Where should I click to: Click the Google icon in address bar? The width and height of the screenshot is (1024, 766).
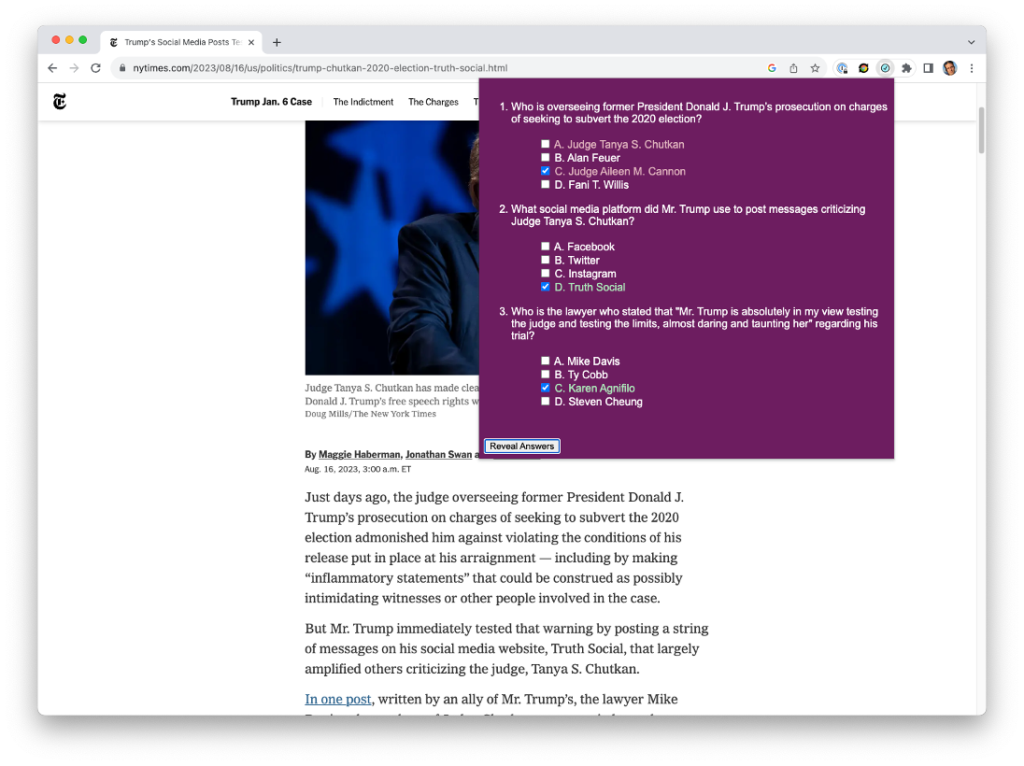pos(771,68)
